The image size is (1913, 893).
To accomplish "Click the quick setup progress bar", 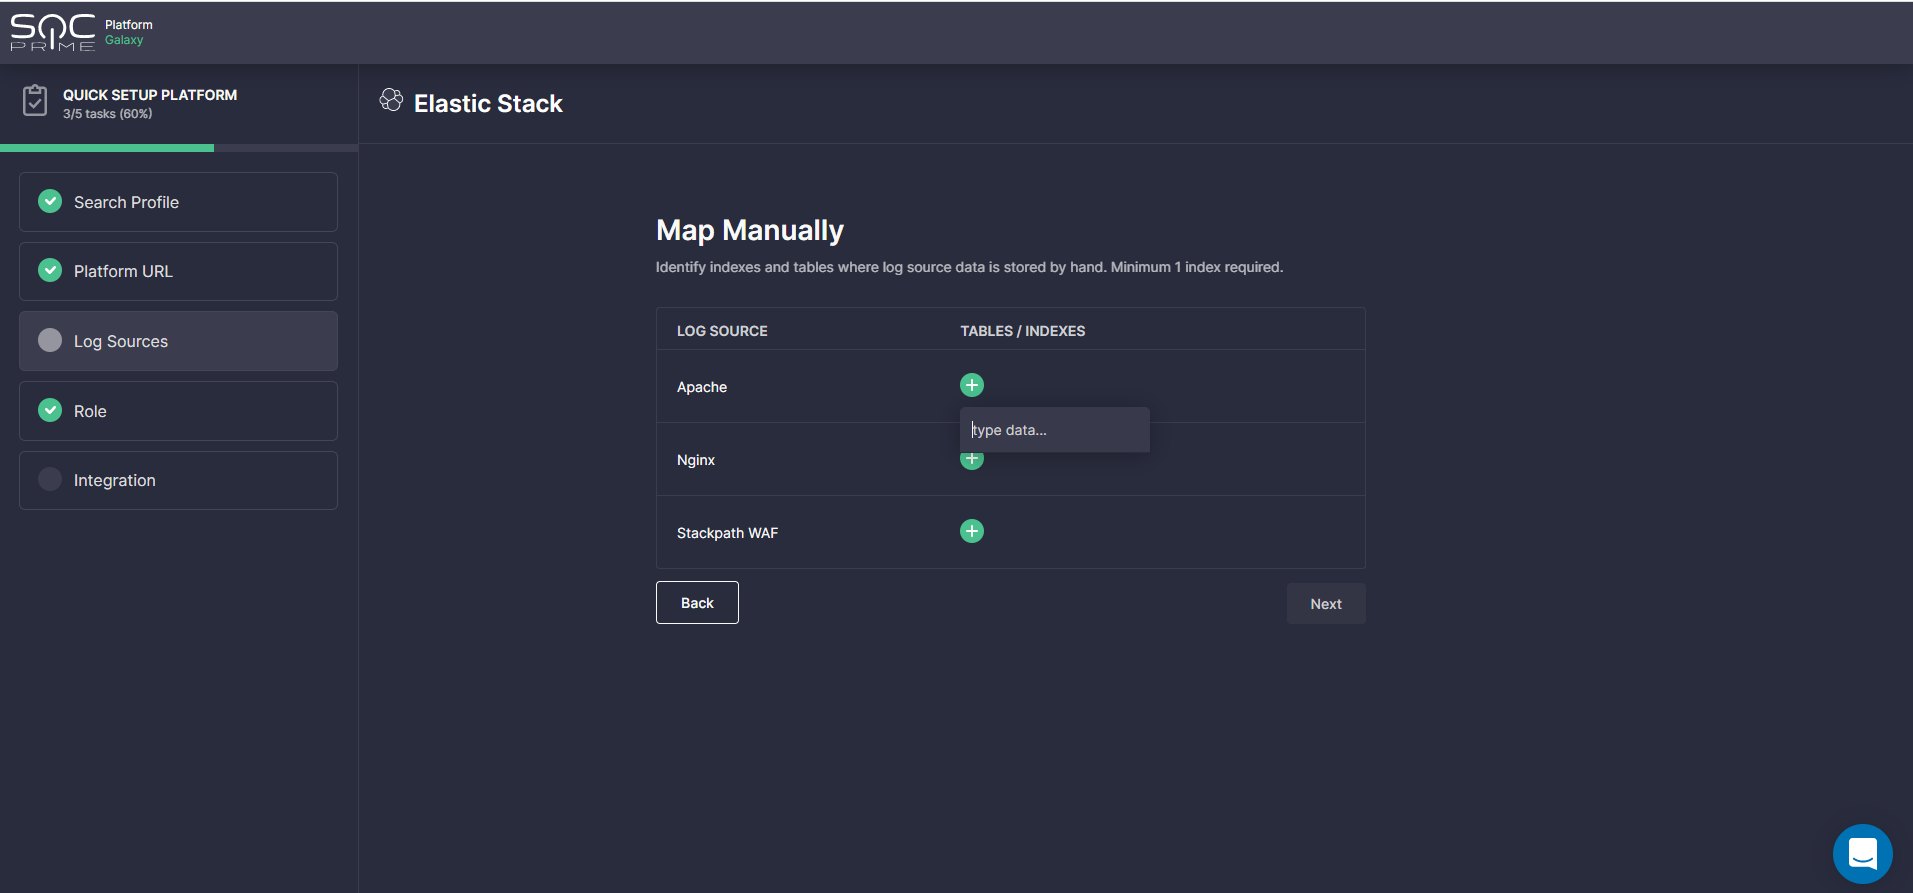I will click(178, 148).
